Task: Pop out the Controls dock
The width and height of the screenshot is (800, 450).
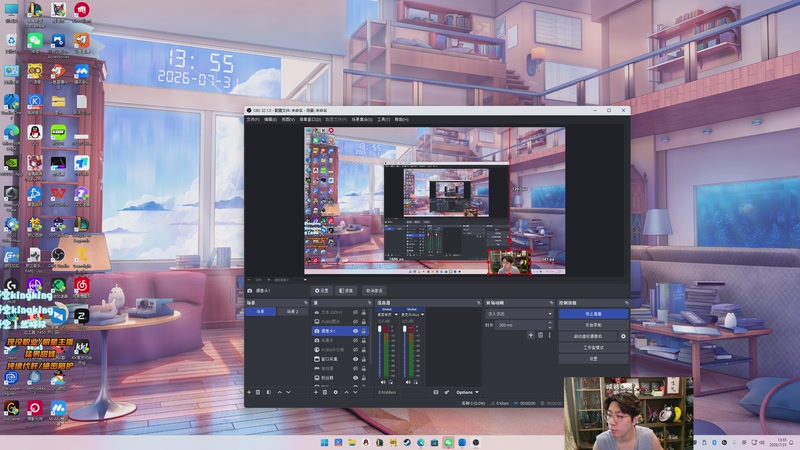Action: pyautogui.click(x=627, y=303)
